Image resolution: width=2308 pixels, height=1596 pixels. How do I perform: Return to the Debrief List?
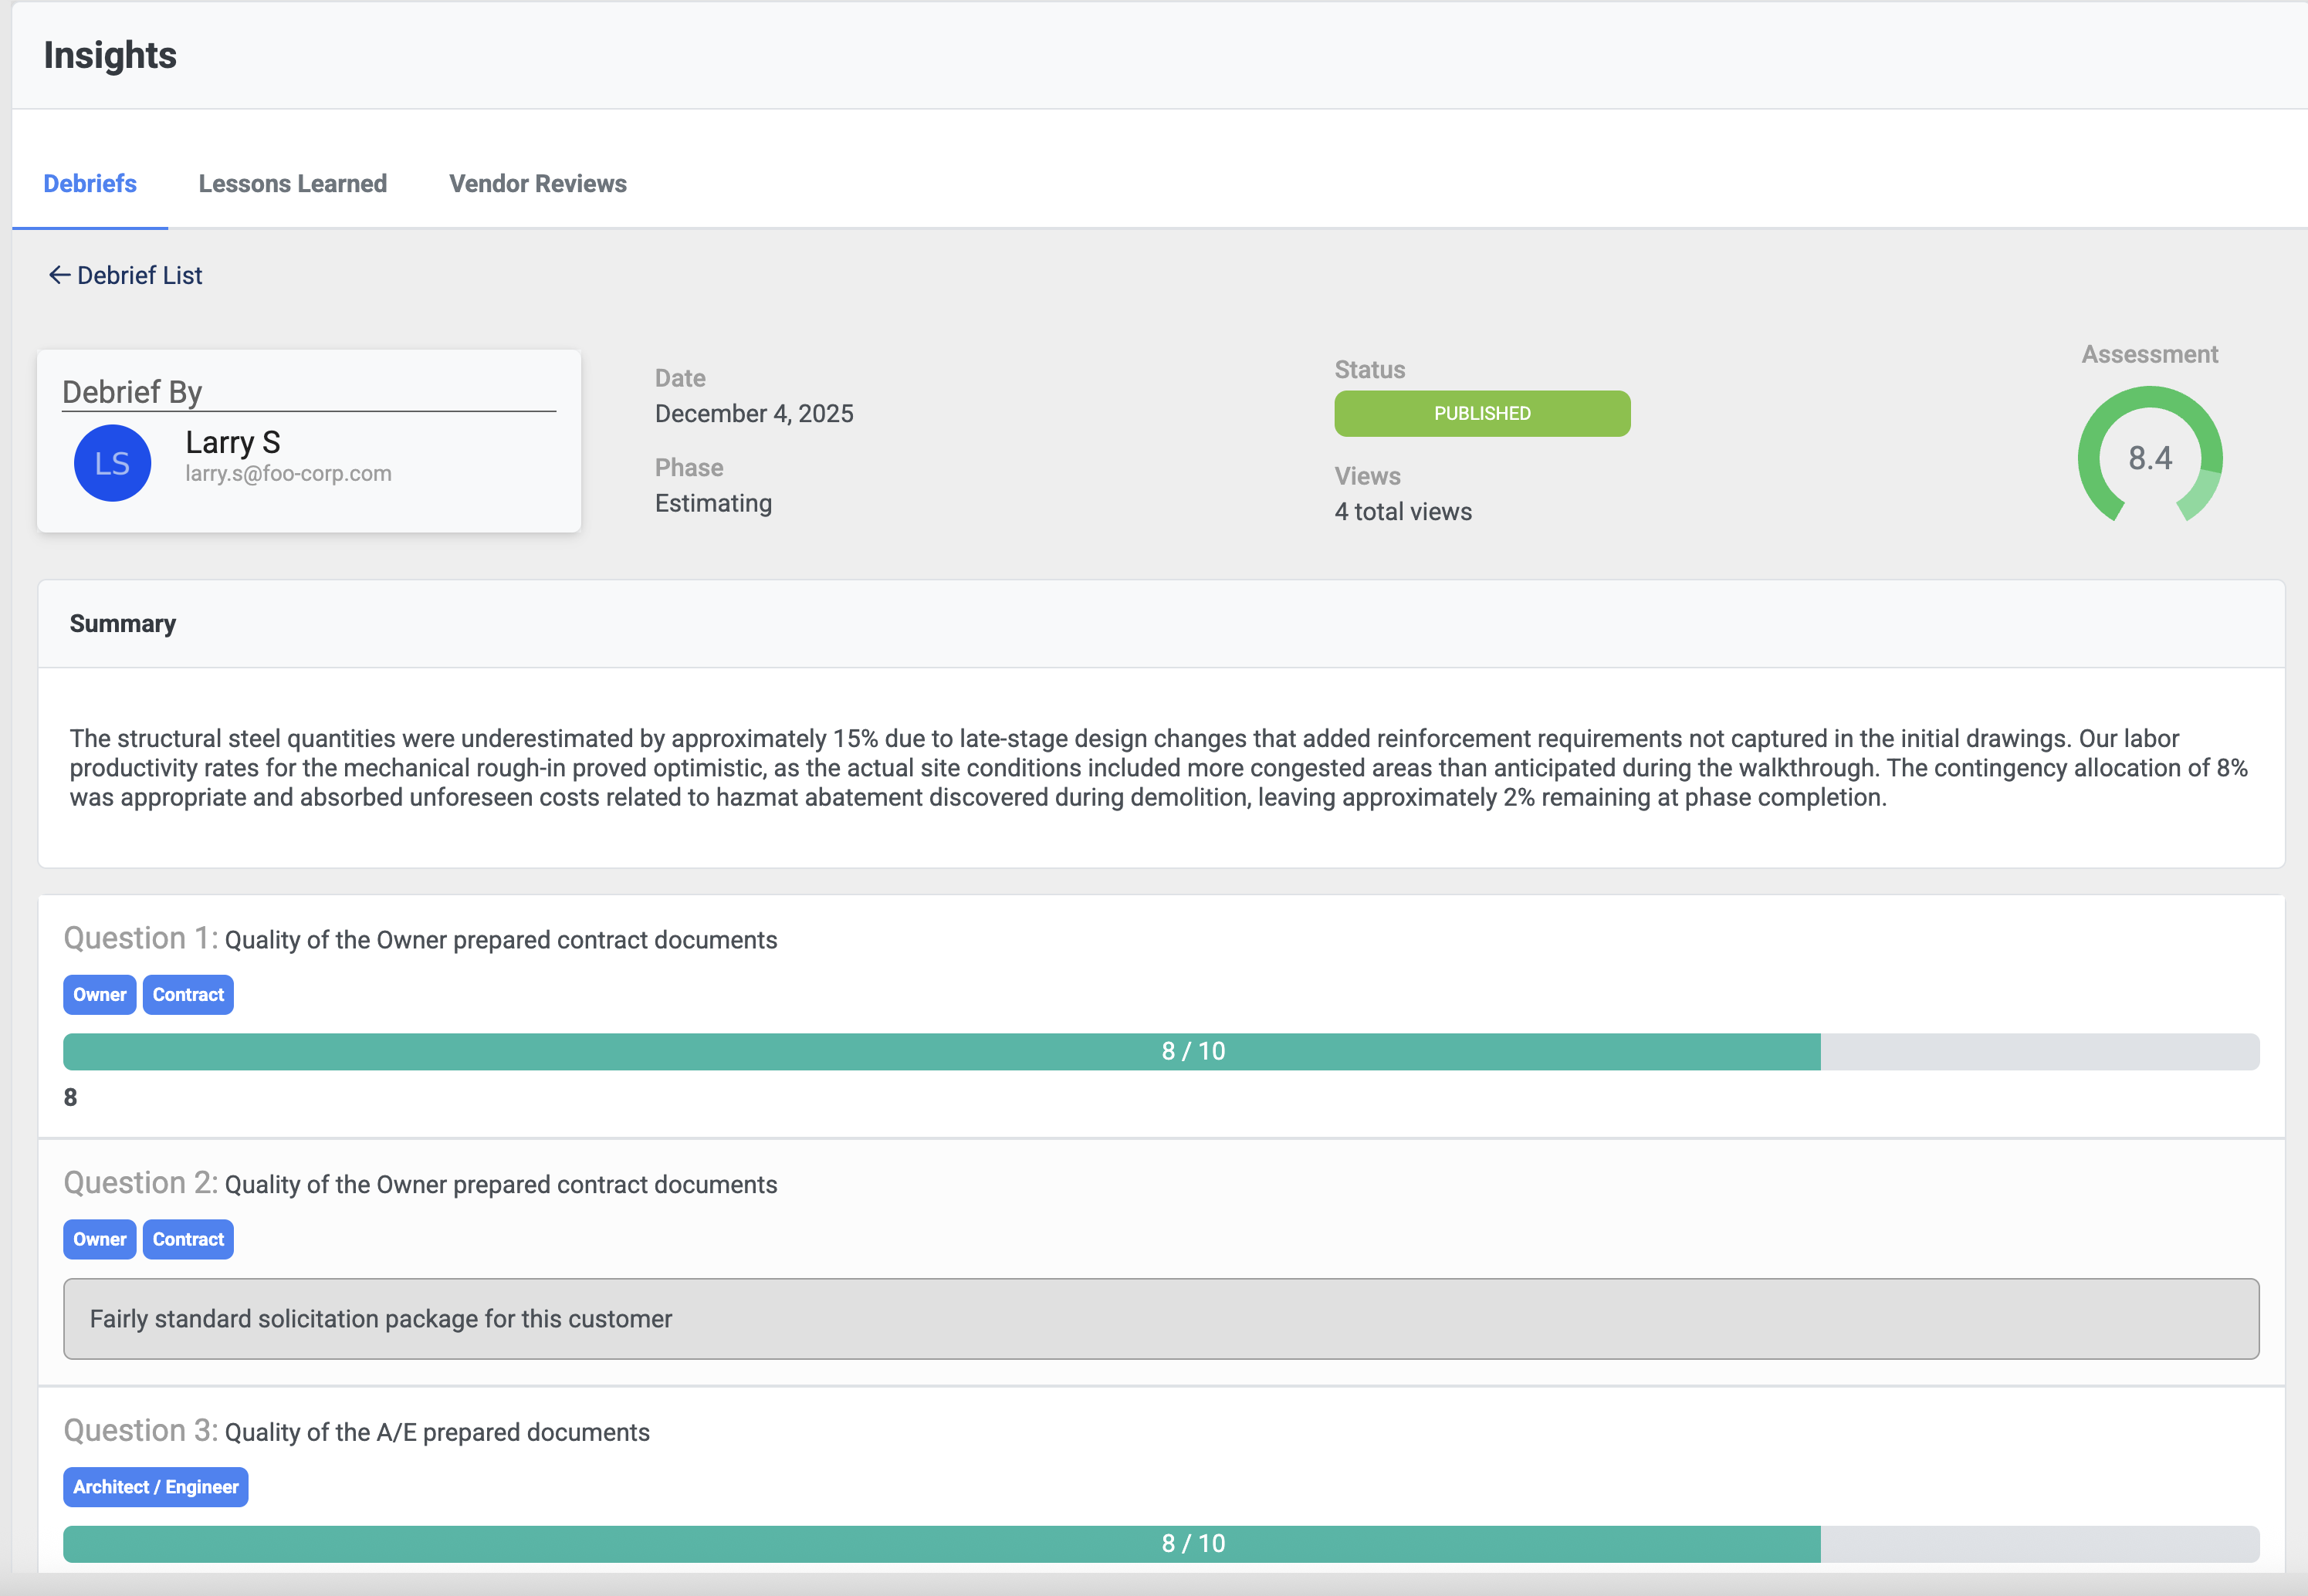(140, 274)
